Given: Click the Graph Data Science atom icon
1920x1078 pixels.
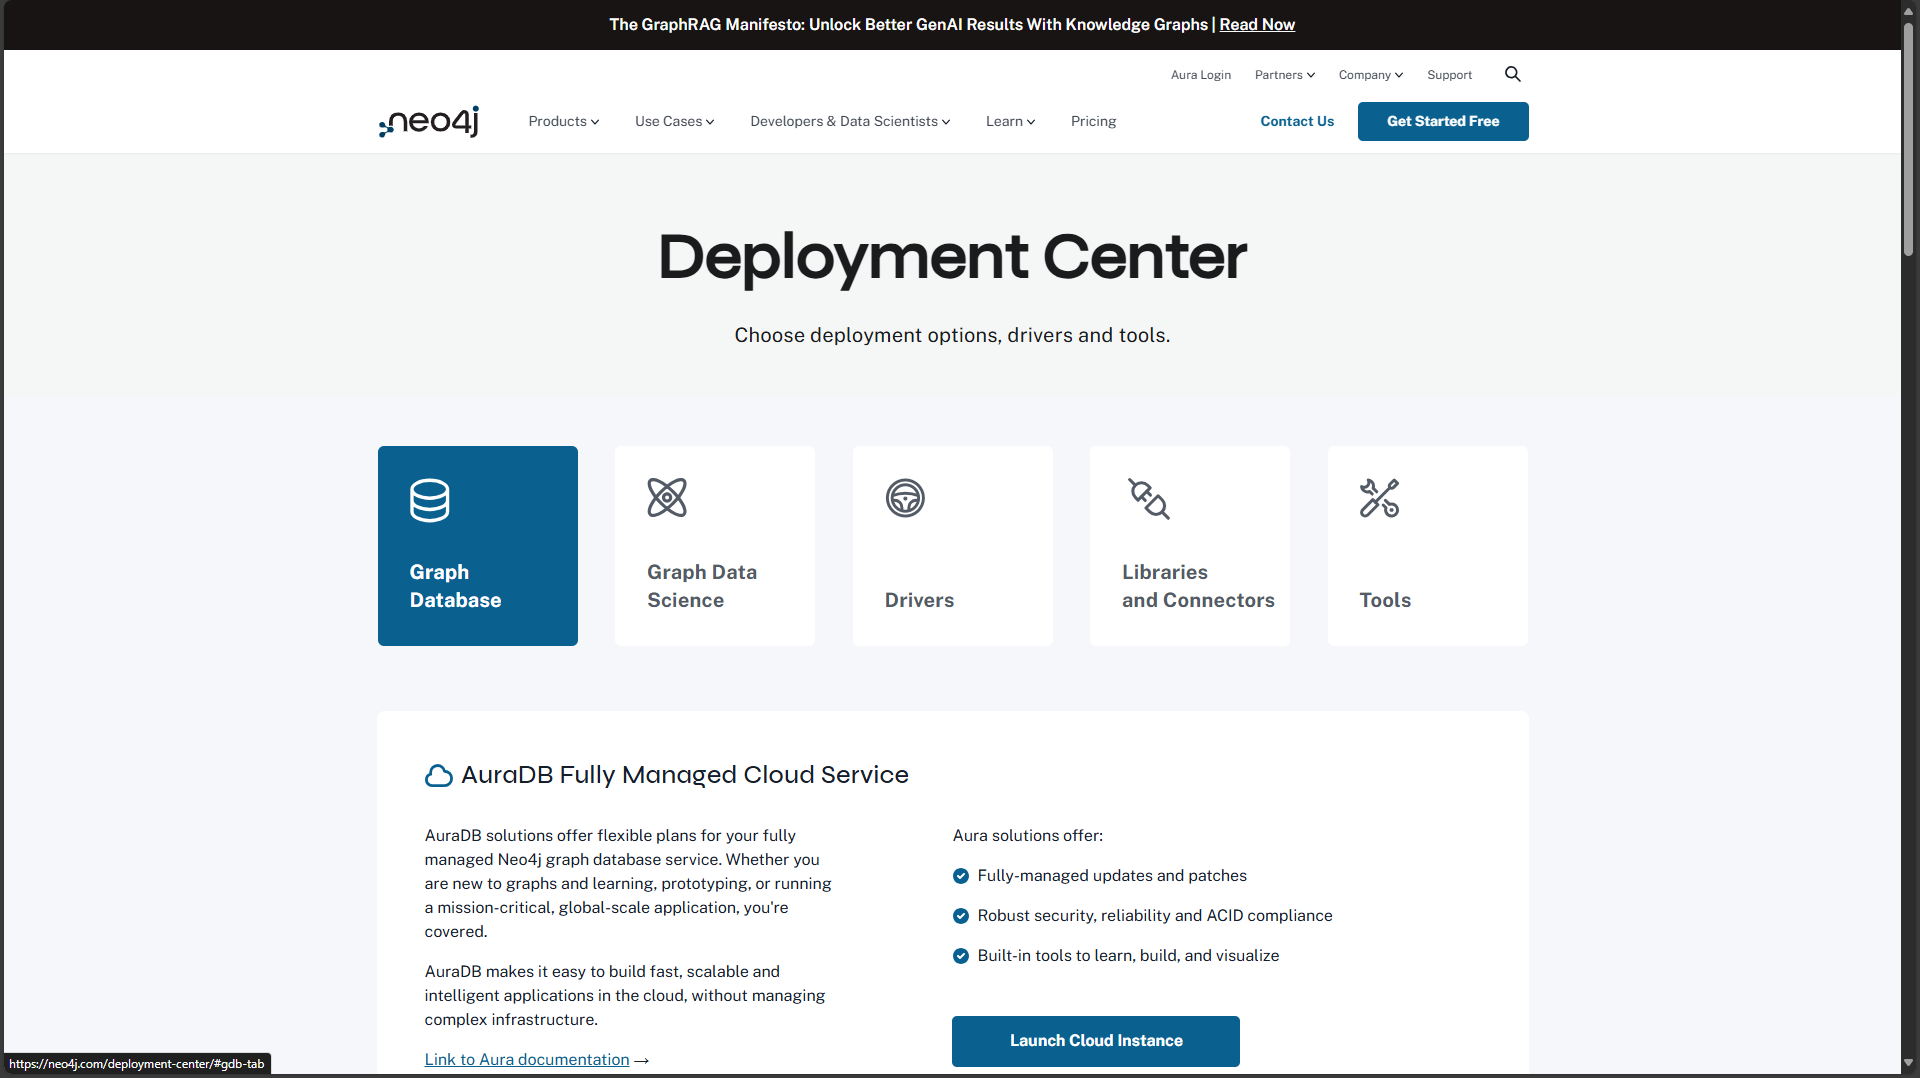Looking at the screenshot, I should (x=667, y=498).
